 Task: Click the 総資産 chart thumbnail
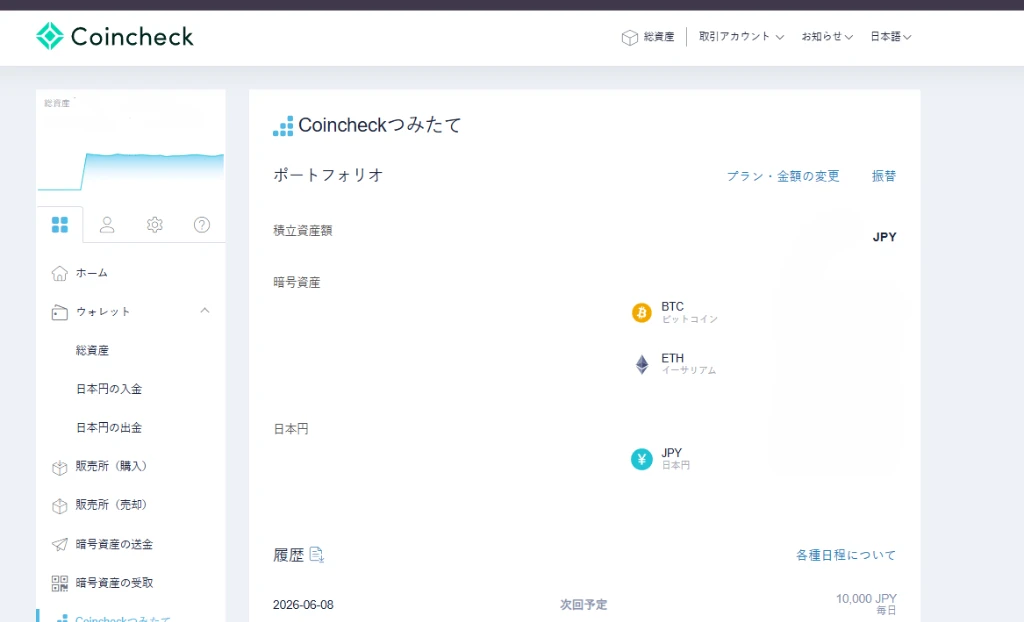(x=131, y=170)
